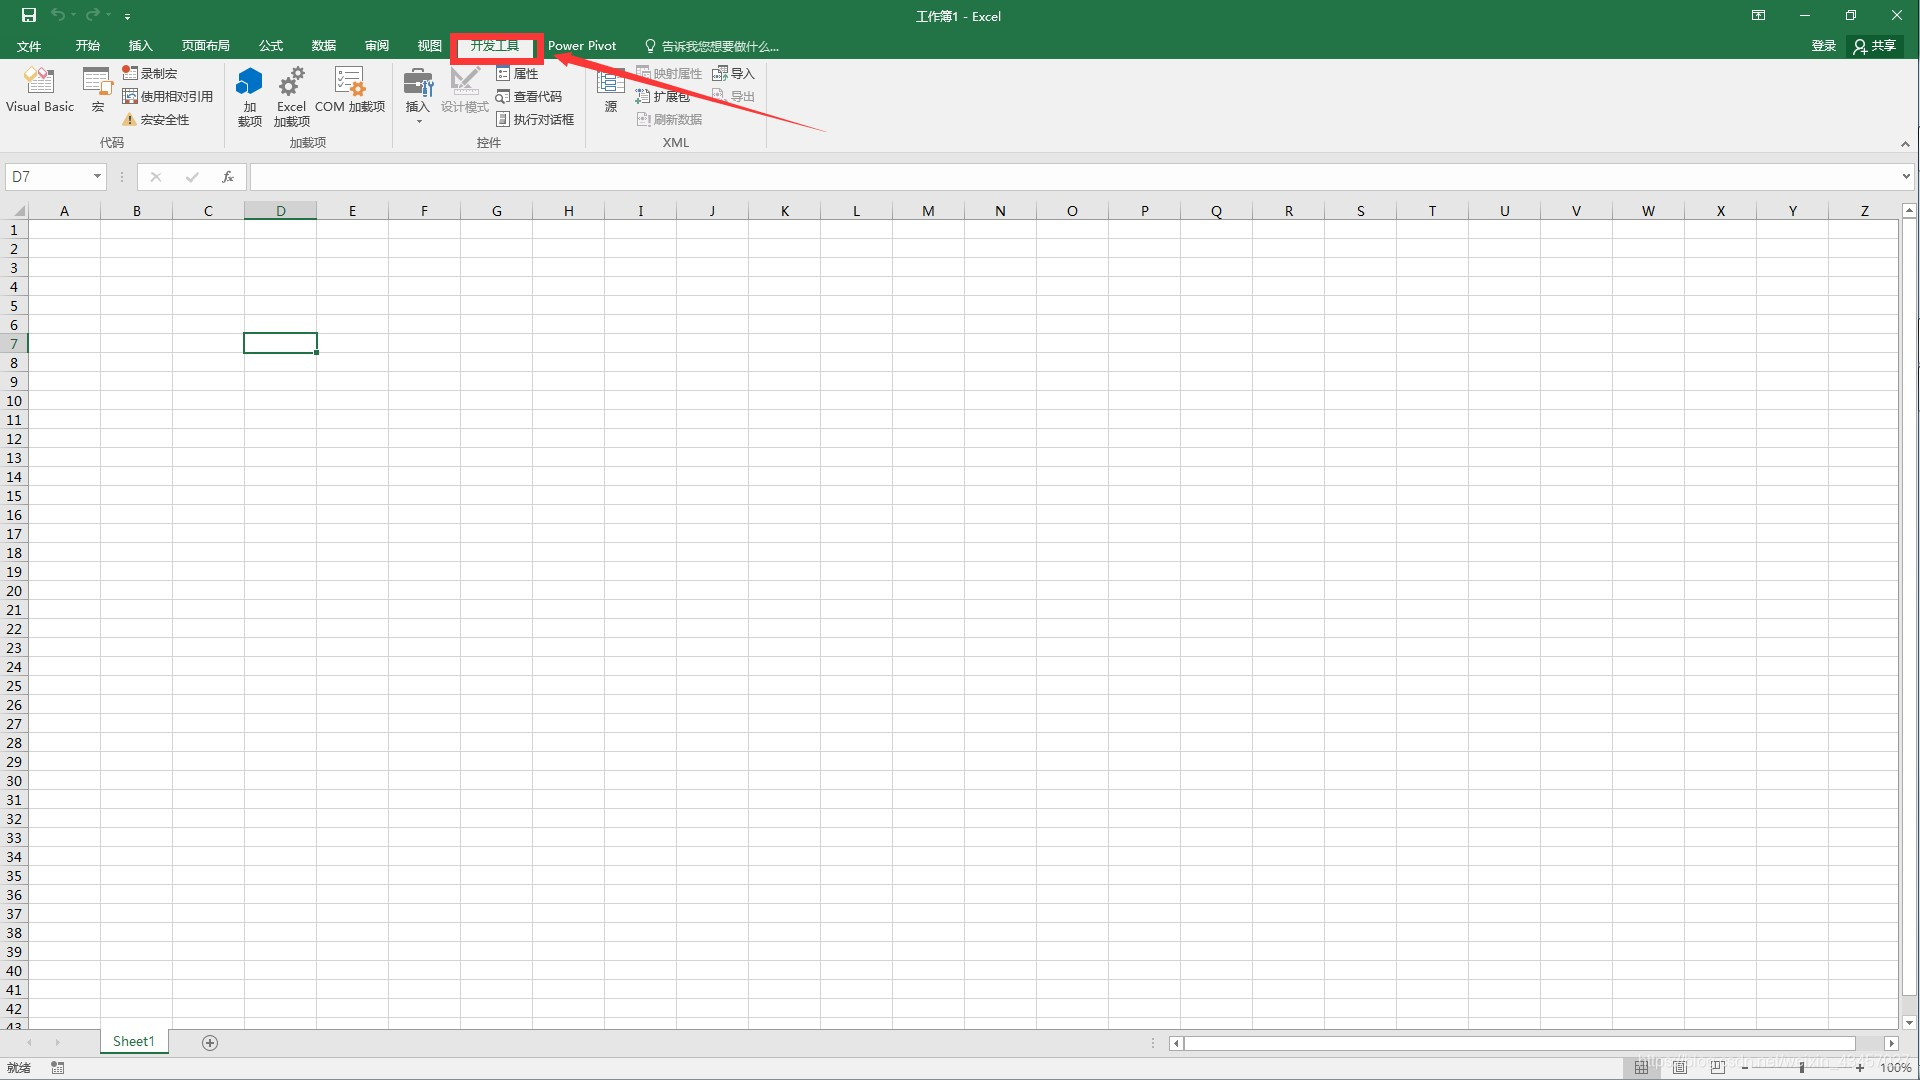Screen dimensions: 1920x1080
Task: Click the 扩展包 expansion packs icon
Action: click(662, 96)
